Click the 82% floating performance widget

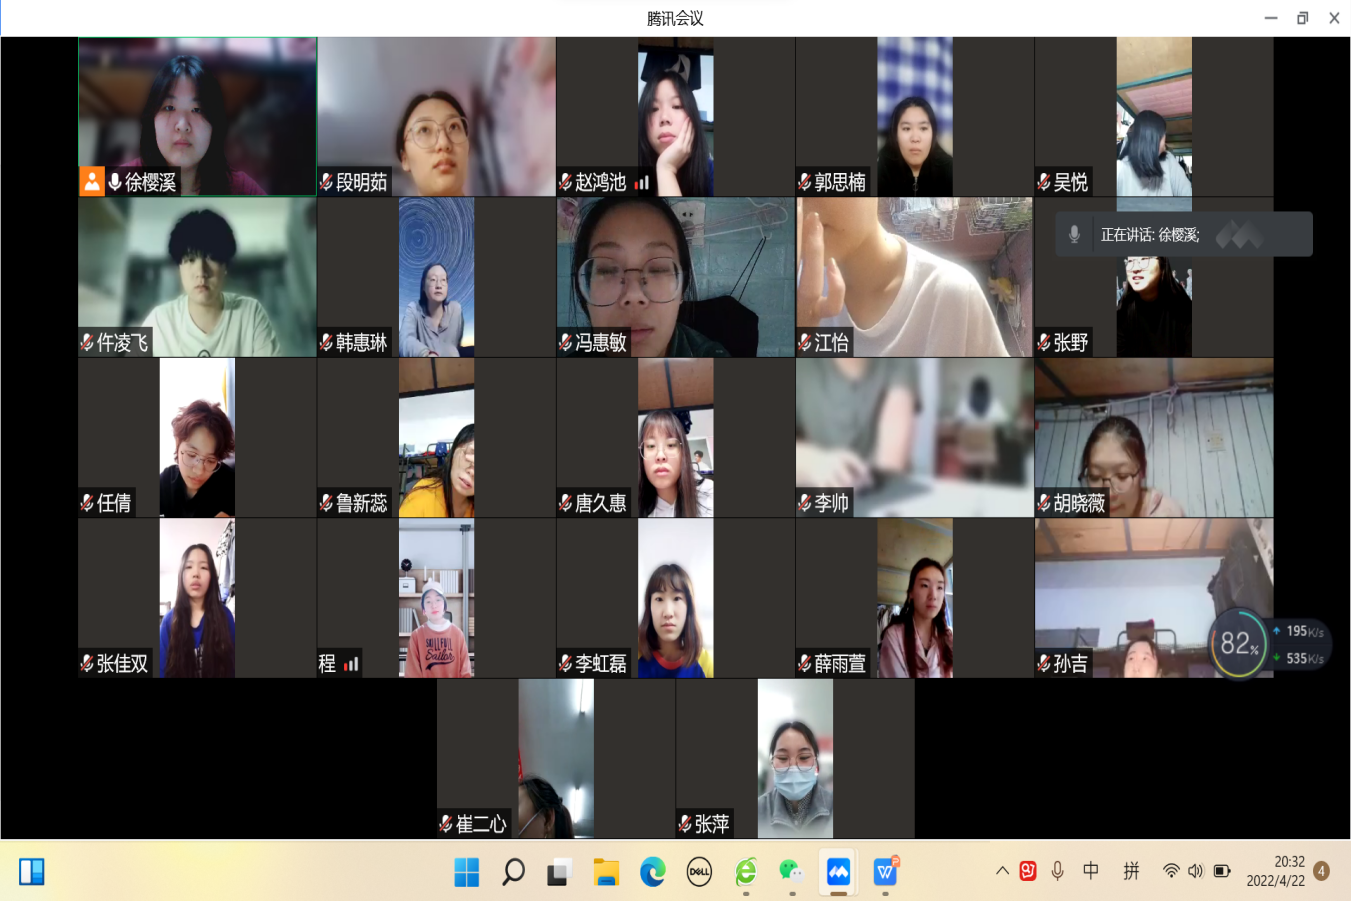pos(1239,644)
